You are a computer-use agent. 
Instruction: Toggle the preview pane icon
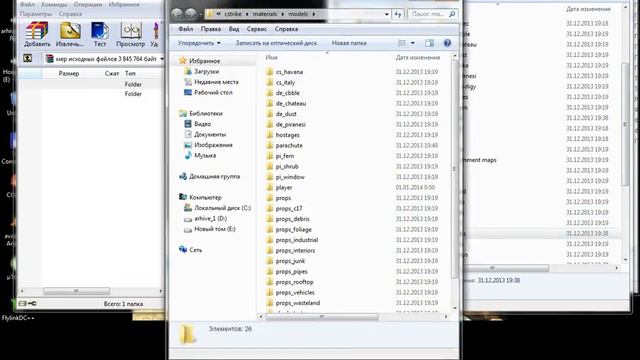[429, 43]
